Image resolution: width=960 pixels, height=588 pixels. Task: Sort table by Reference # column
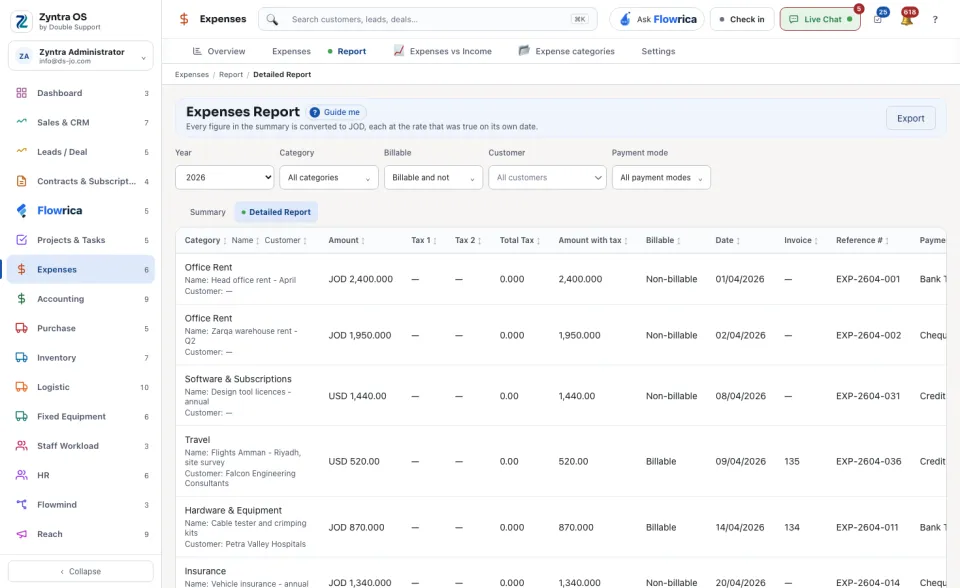[862, 240]
